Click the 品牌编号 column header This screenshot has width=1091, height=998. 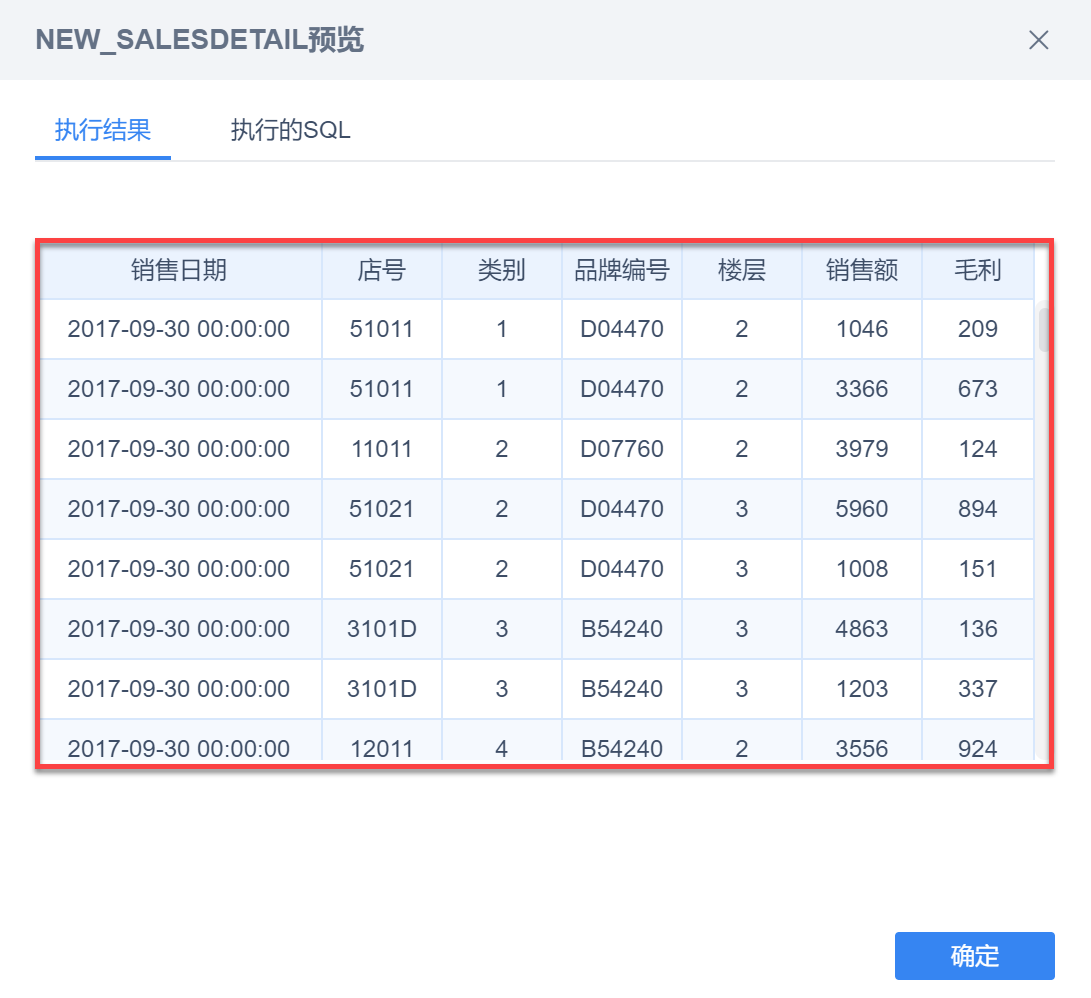pos(621,270)
